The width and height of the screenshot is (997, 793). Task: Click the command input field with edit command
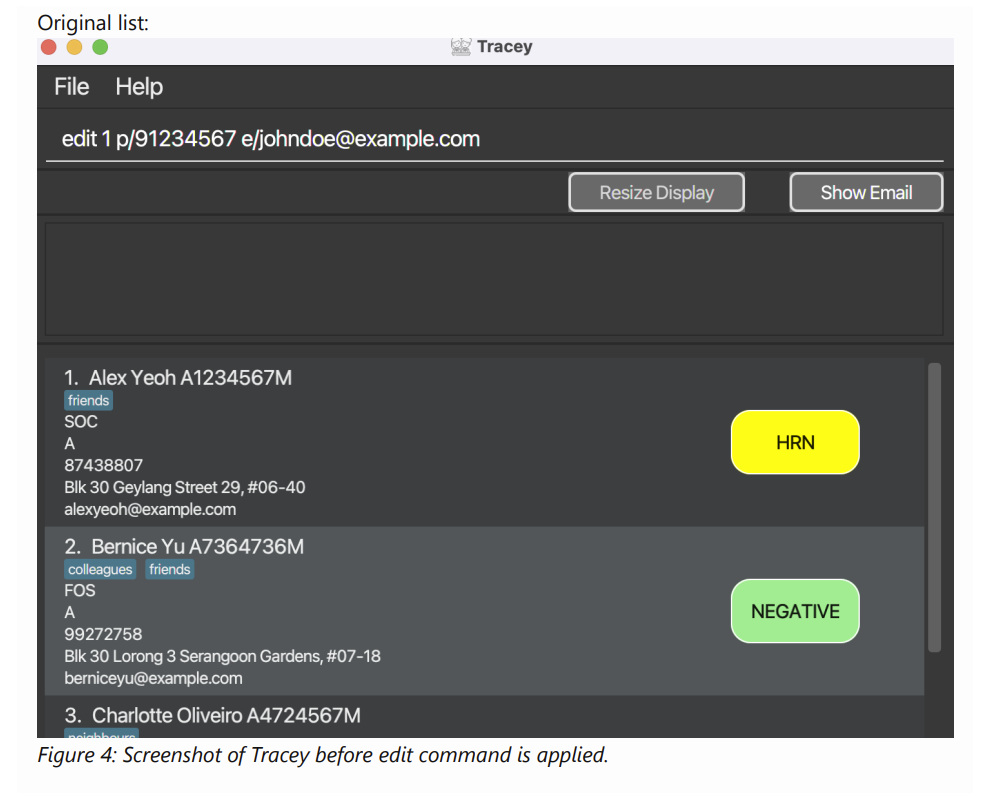pyautogui.click(x=494, y=139)
